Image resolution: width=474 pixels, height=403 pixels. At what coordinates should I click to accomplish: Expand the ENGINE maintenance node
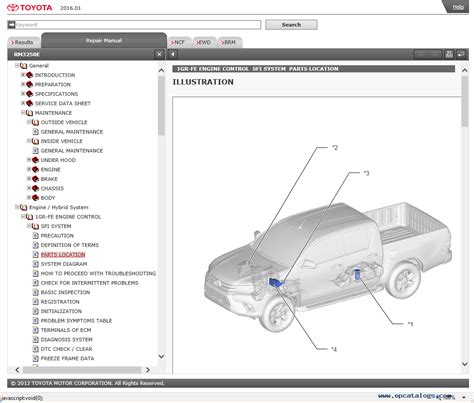pos(29,169)
